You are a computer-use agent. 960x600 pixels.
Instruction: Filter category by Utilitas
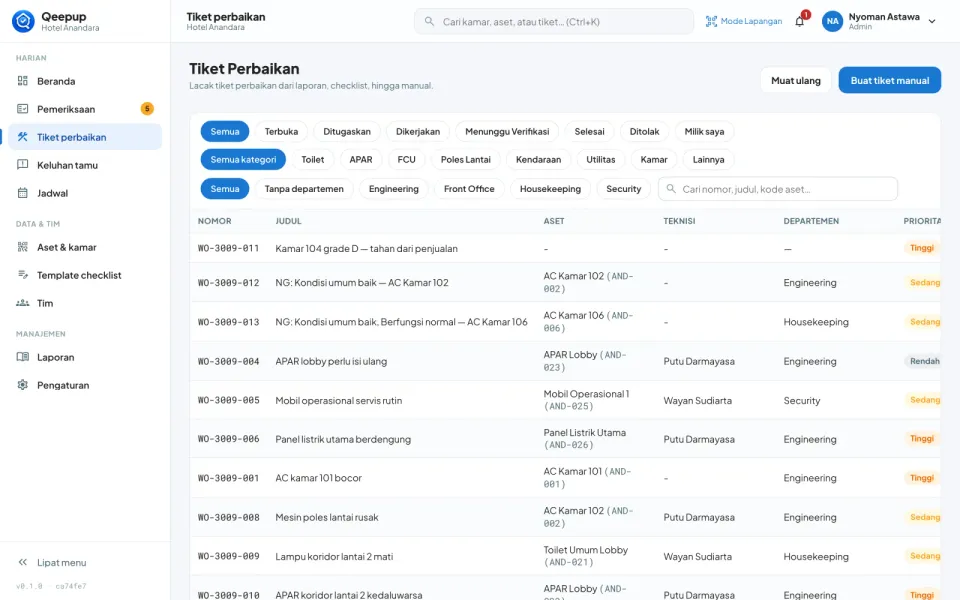[601, 159]
